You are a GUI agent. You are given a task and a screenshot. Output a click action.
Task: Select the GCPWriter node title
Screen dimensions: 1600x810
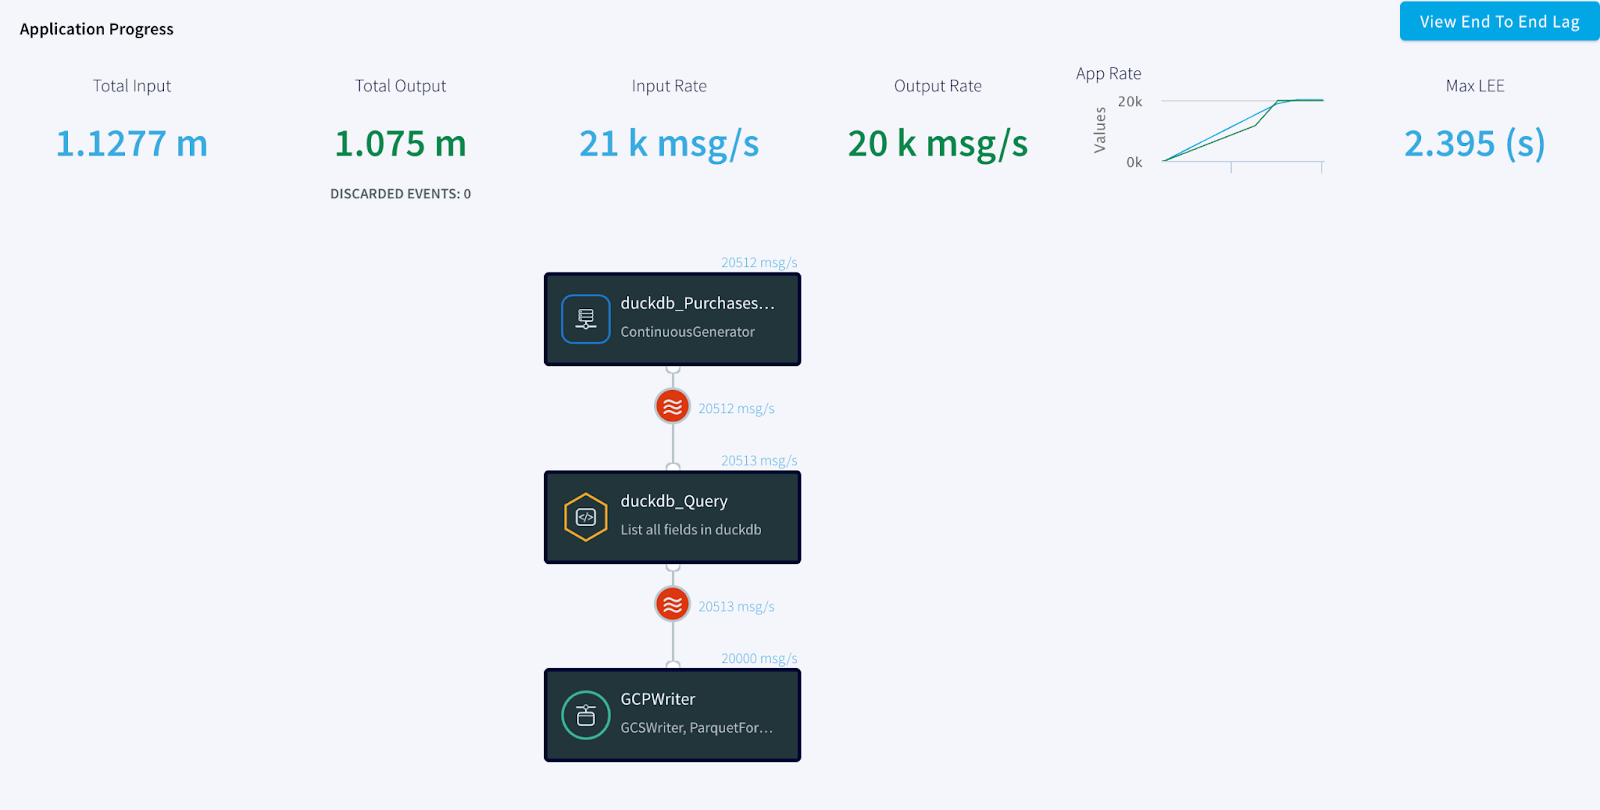[657, 699]
